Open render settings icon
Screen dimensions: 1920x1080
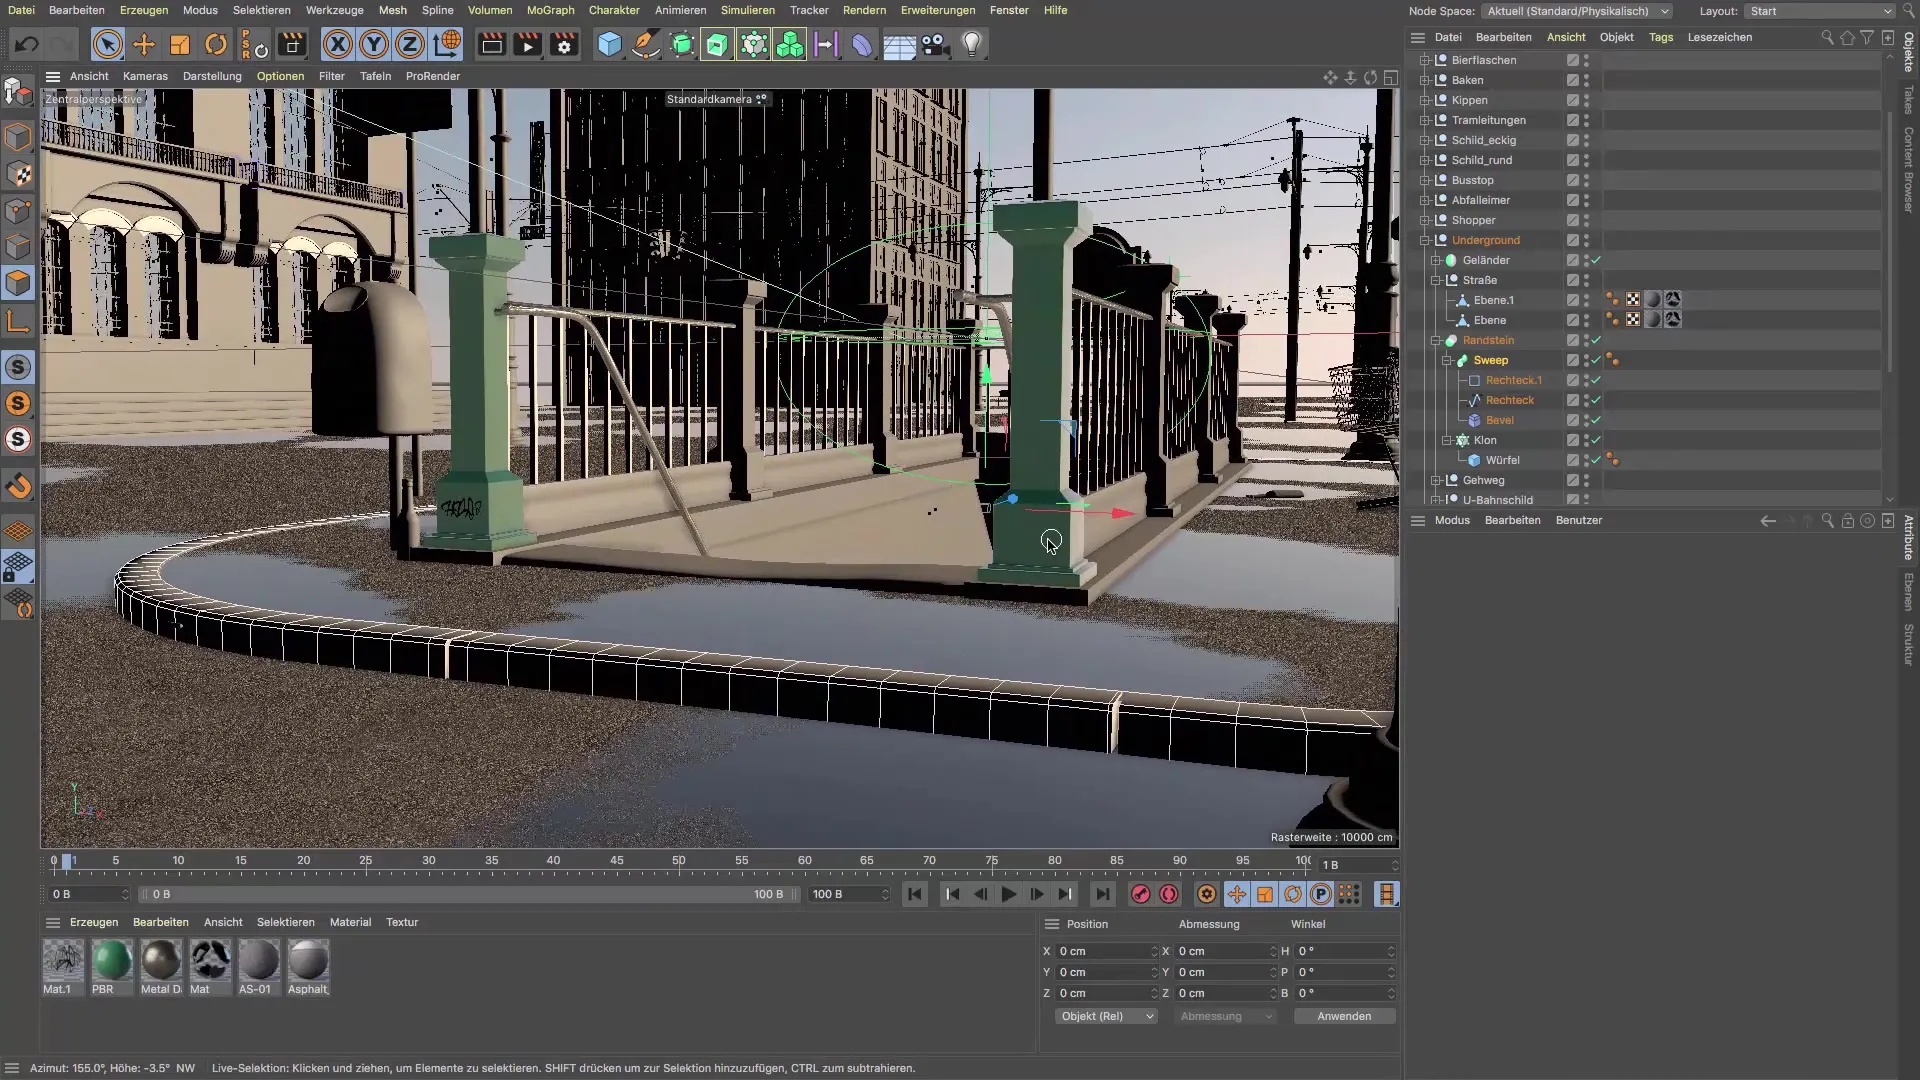[564, 45]
